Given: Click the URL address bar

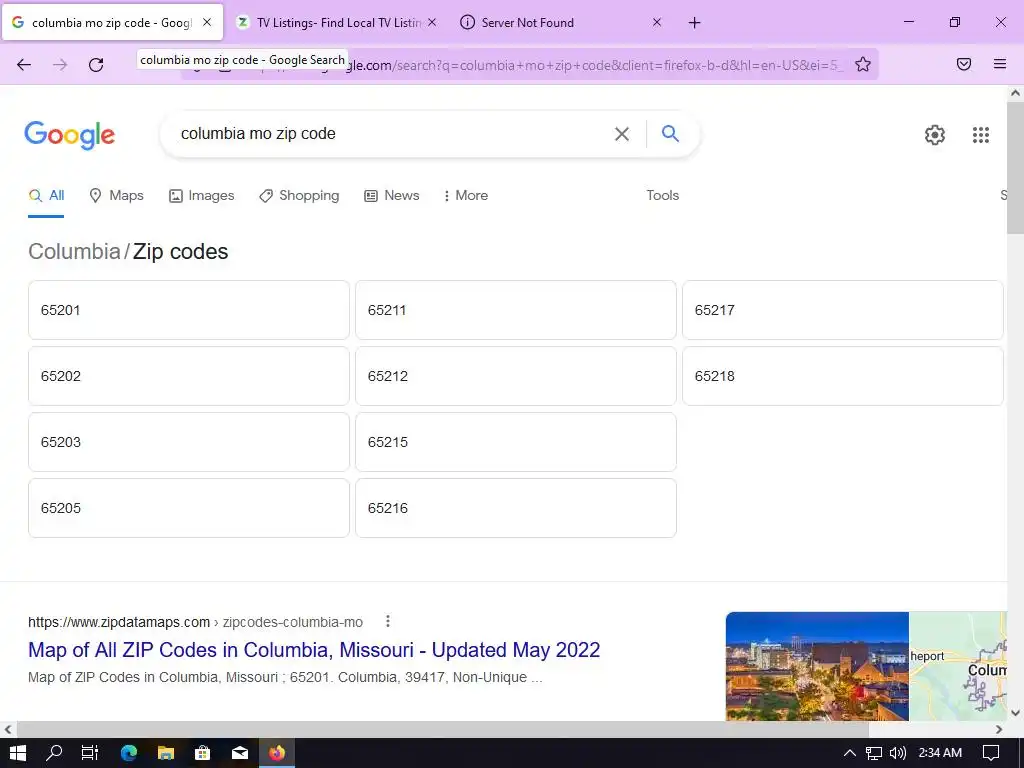Looking at the screenshot, I should 529,65.
